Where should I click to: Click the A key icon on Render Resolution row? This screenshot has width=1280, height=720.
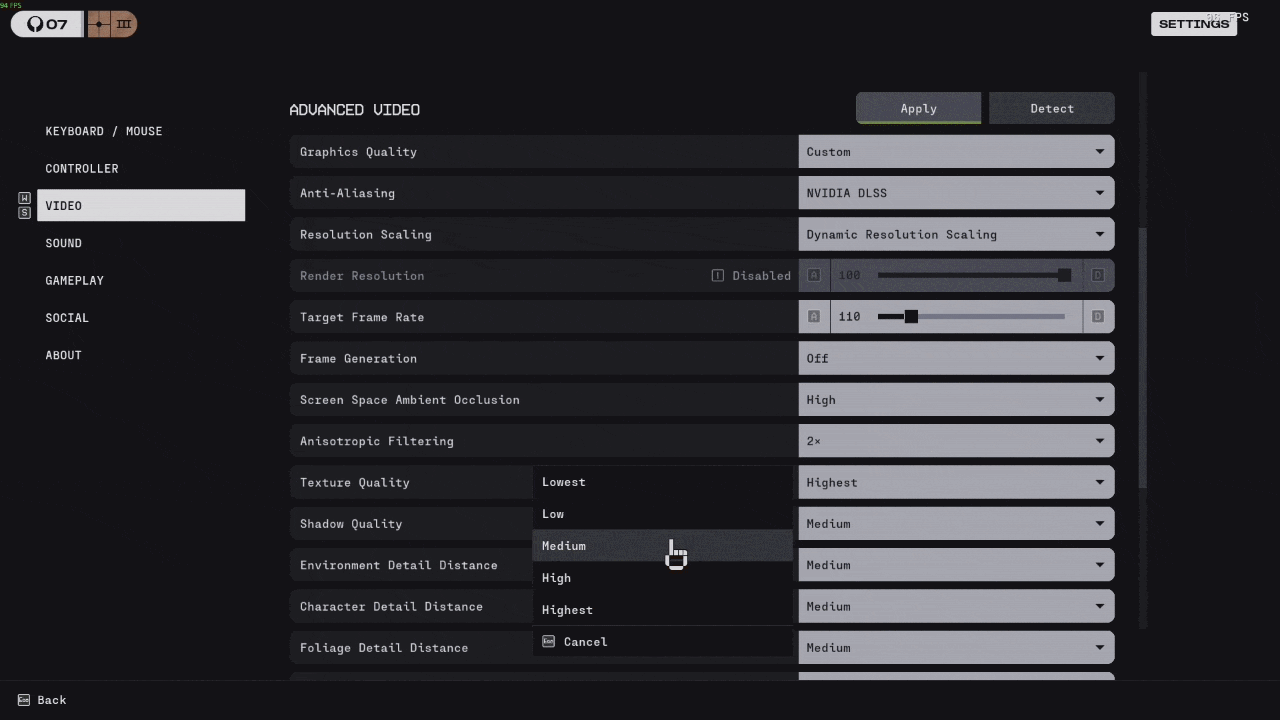point(813,275)
